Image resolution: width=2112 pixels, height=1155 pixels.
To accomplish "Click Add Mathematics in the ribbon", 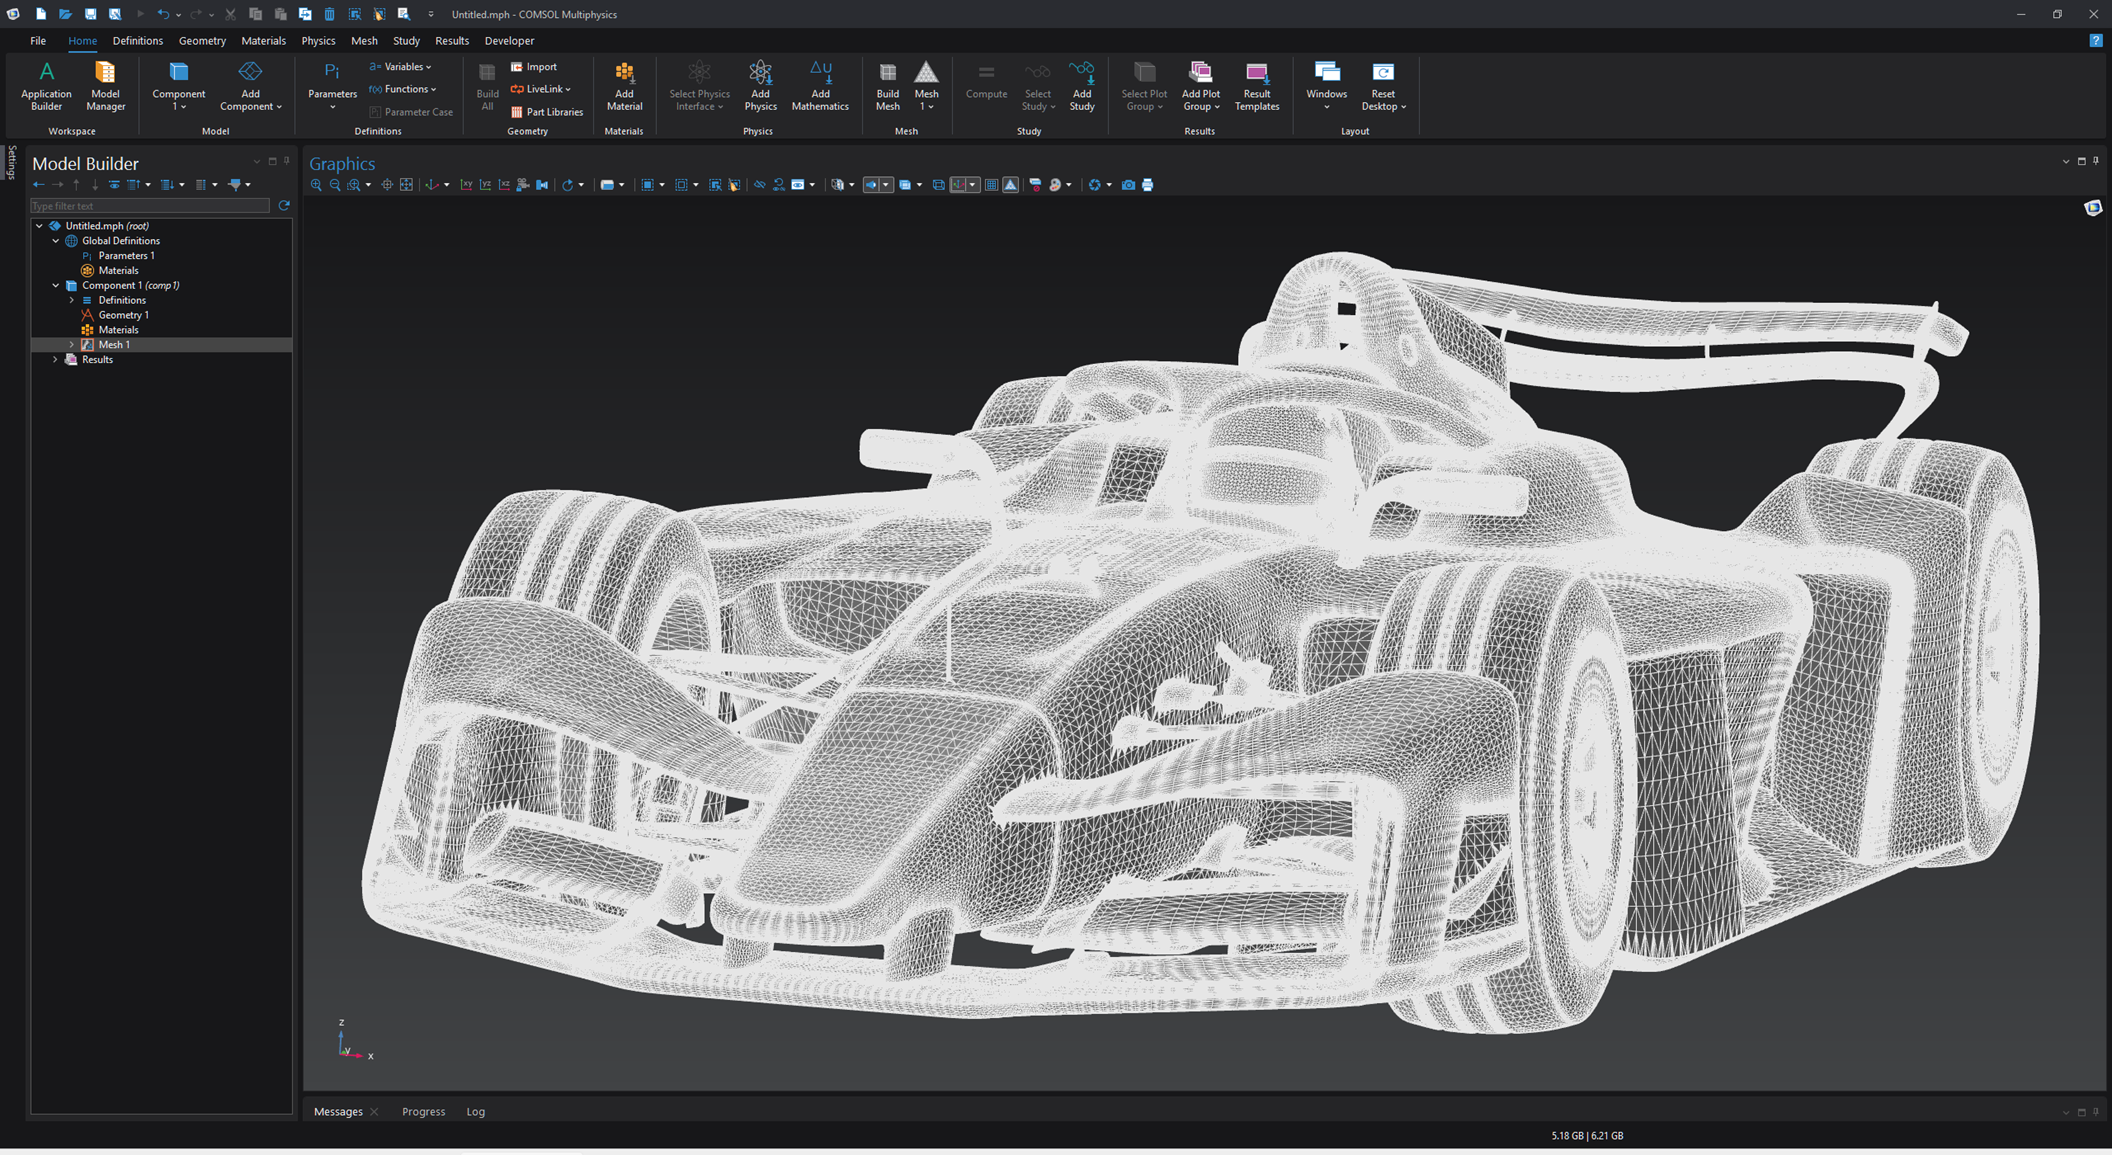I will 820,85.
